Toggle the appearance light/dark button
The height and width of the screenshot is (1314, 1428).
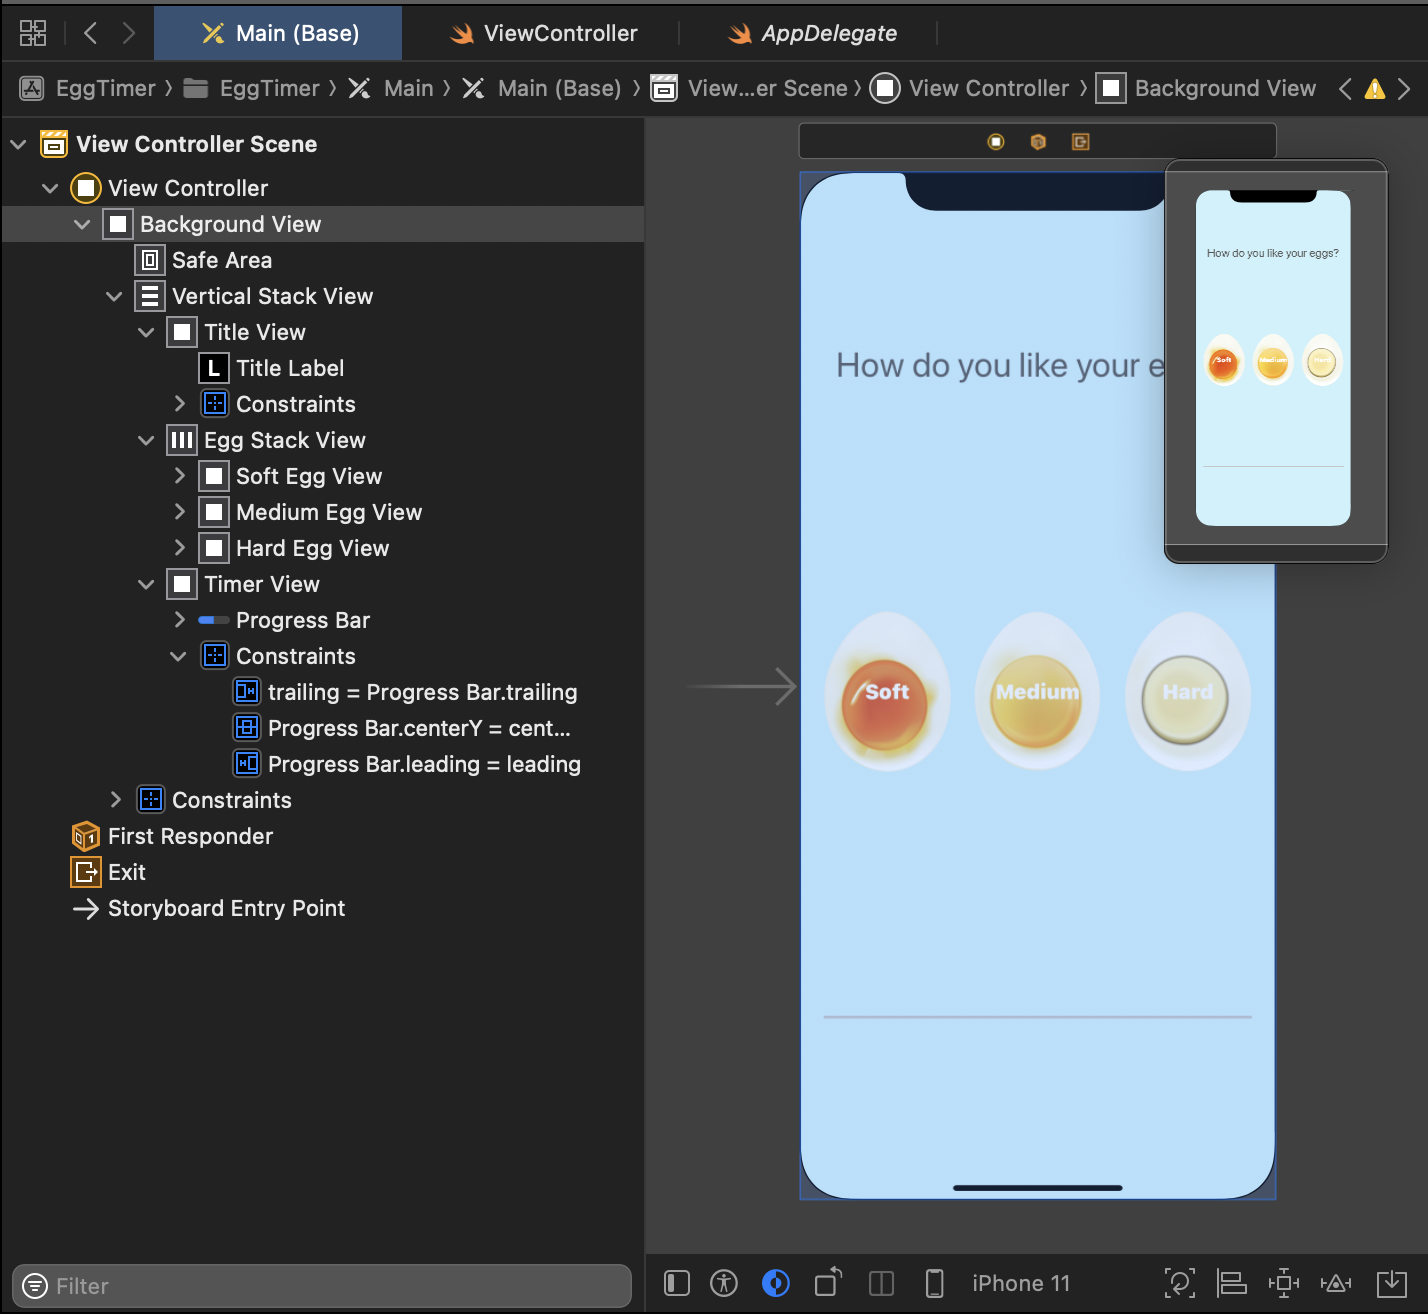pyautogui.click(x=776, y=1283)
